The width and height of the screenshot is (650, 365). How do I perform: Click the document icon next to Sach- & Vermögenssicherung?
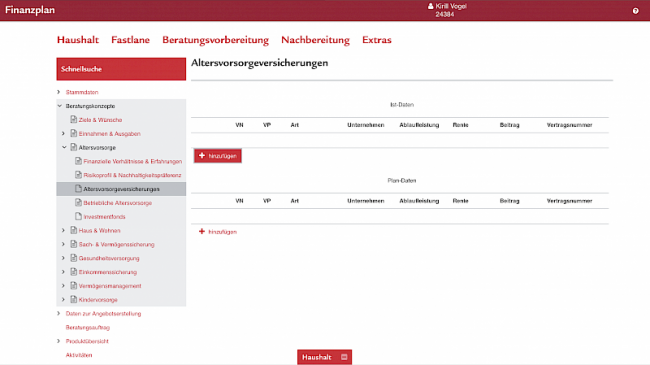click(x=73, y=244)
